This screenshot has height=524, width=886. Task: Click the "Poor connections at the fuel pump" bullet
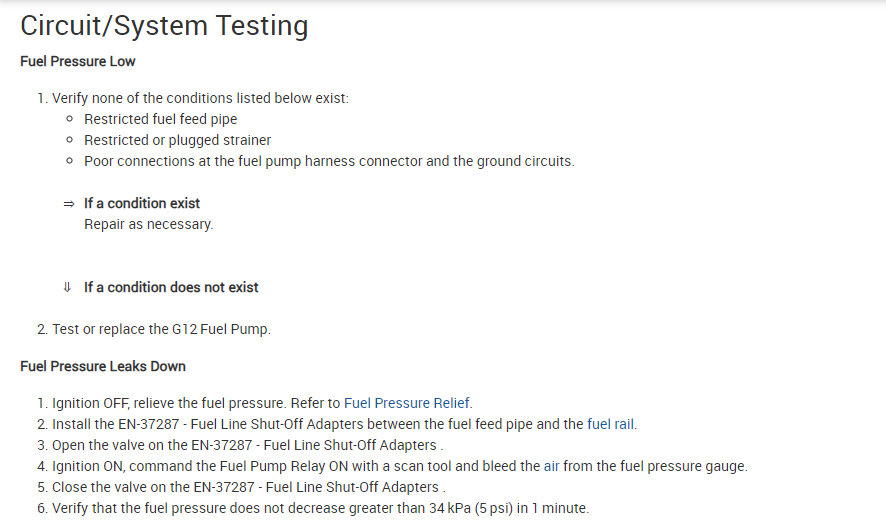coord(329,161)
